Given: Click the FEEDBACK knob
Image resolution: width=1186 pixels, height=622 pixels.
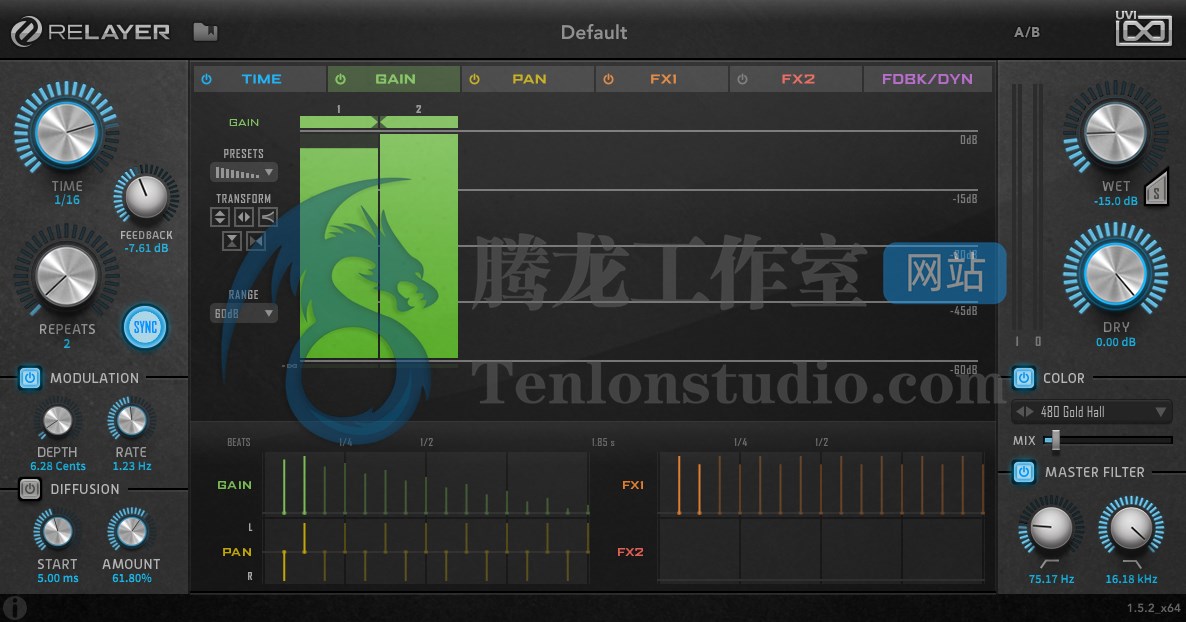Looking at the screenshot, I should tap(146, 195).
